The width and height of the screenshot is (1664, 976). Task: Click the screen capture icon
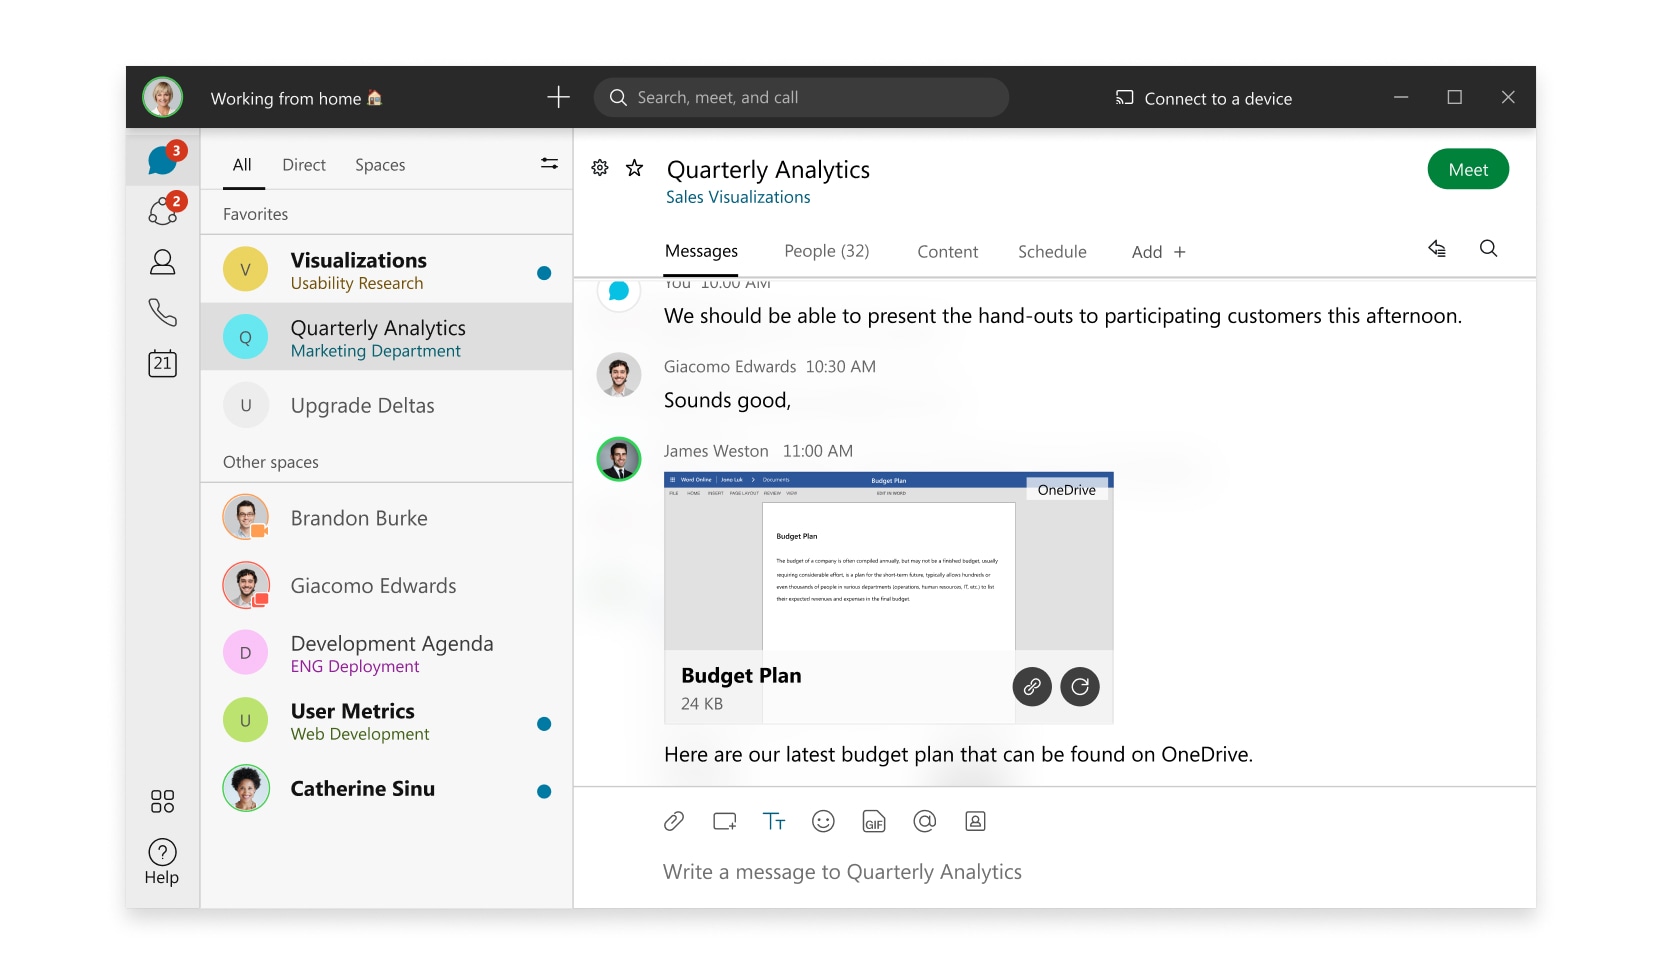tap(725, 821)
